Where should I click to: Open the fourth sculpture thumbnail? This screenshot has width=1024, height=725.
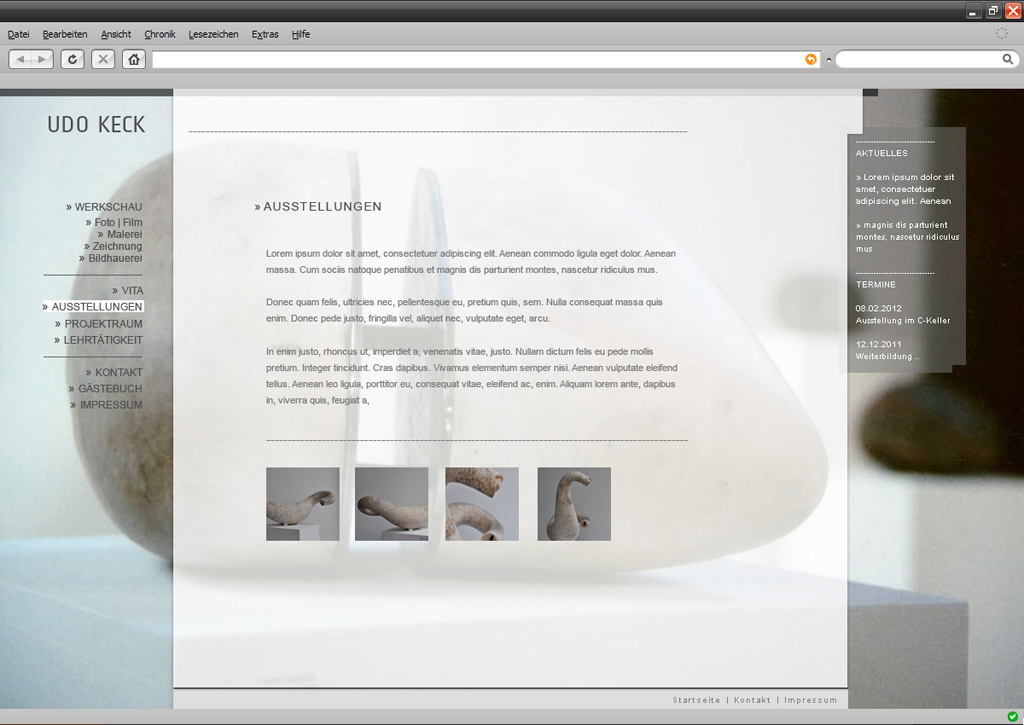[x=574, y=504]
